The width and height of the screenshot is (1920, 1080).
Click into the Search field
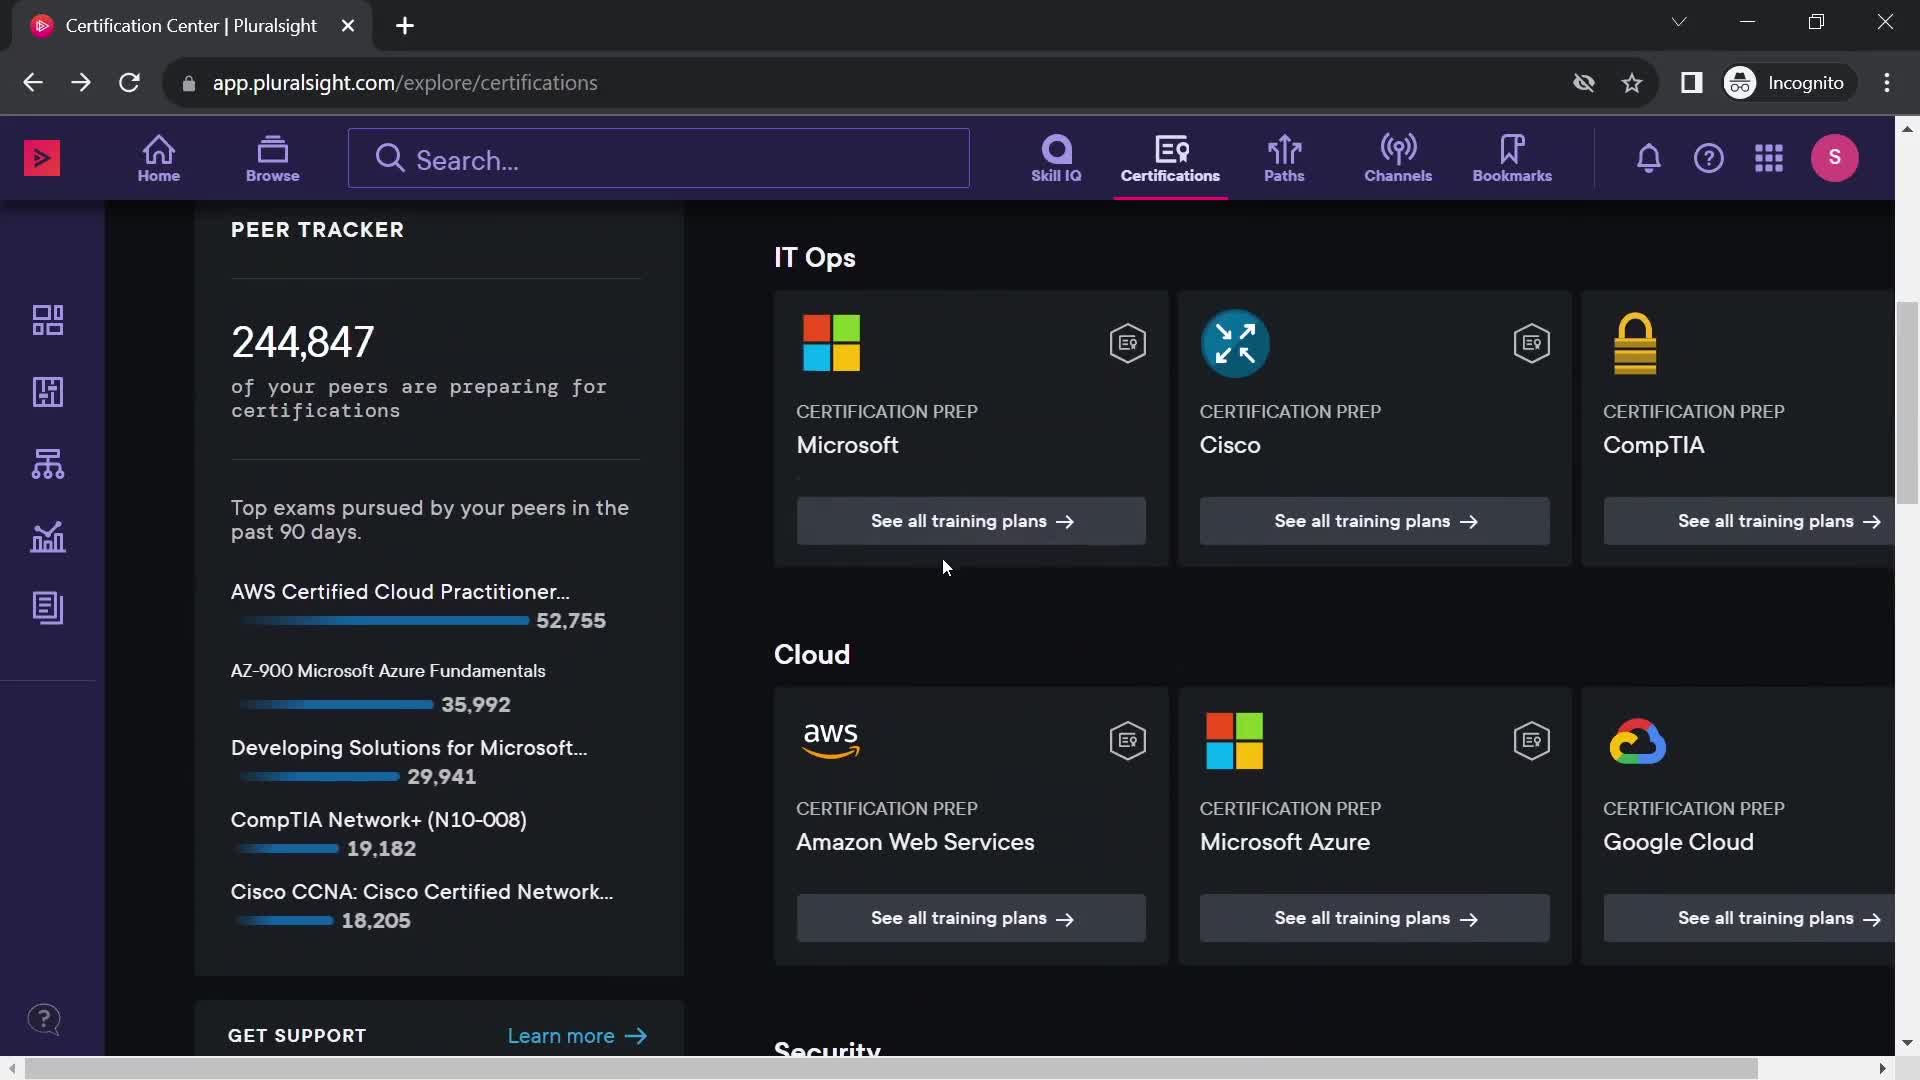click(x=658, y=158)
